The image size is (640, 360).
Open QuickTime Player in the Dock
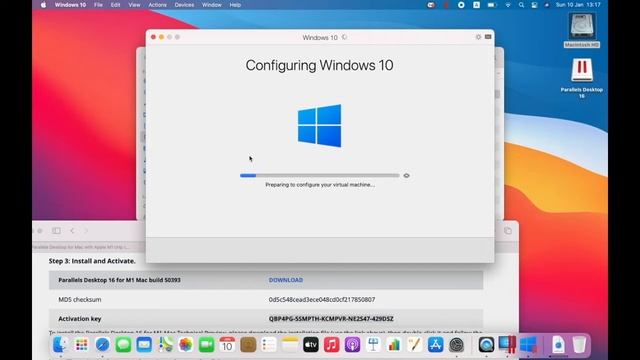(486, 345)
